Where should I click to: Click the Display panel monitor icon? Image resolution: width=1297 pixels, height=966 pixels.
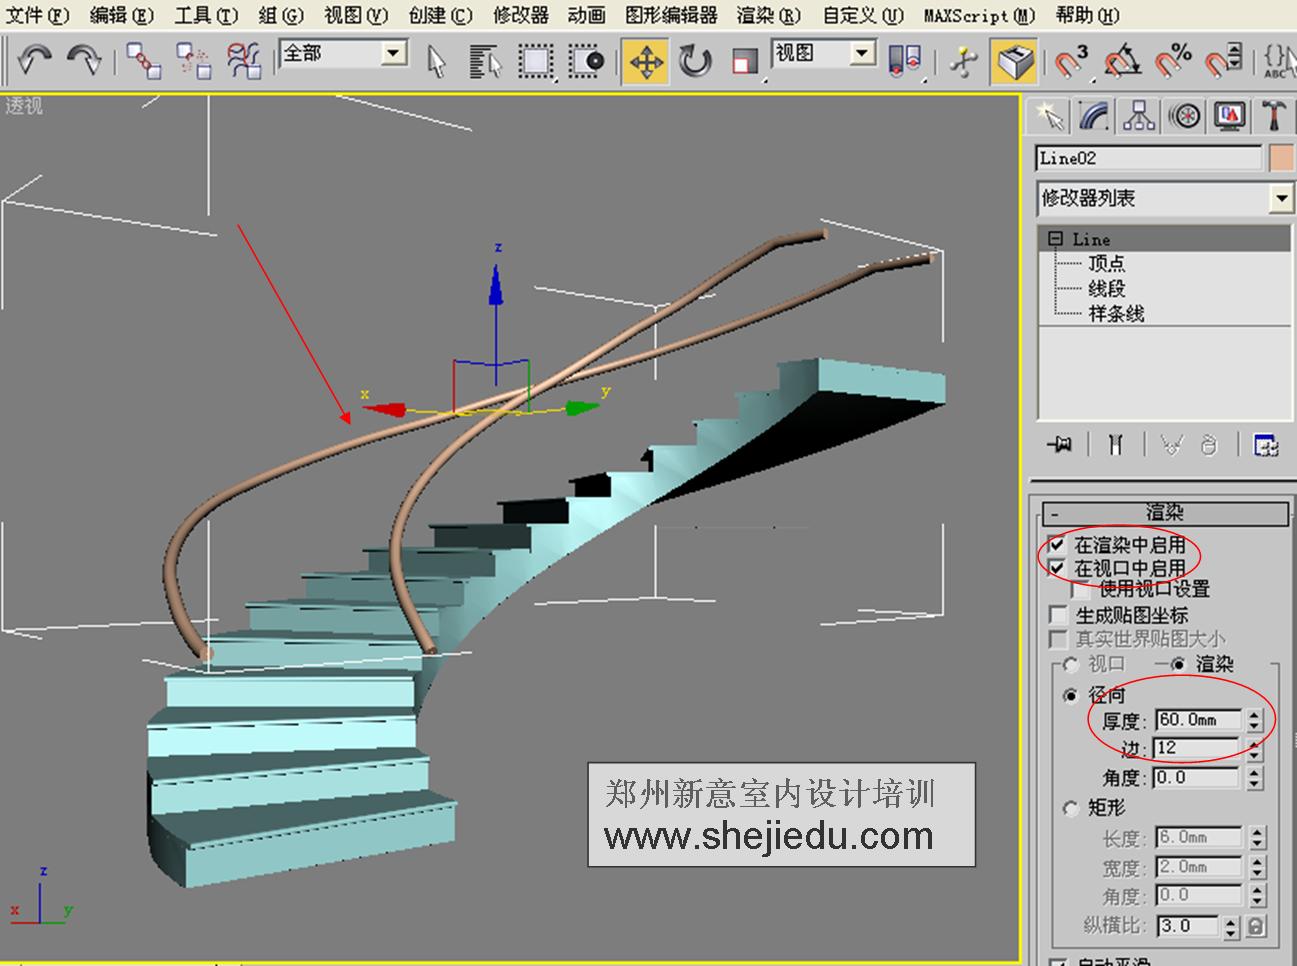tap(1228, 115)
